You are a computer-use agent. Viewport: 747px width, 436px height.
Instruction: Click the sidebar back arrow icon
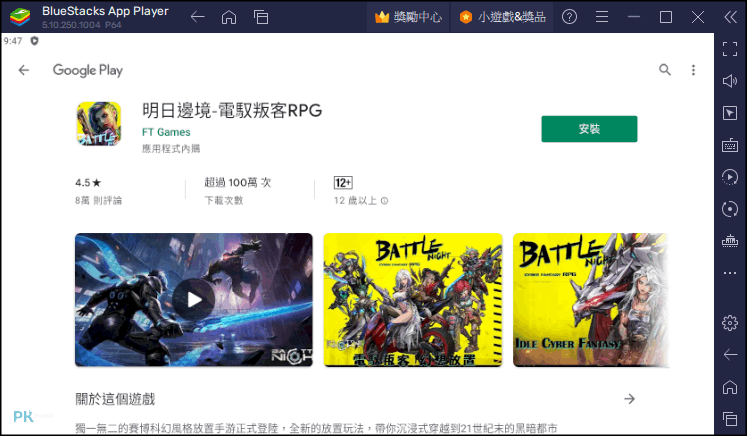coord(730,355)
